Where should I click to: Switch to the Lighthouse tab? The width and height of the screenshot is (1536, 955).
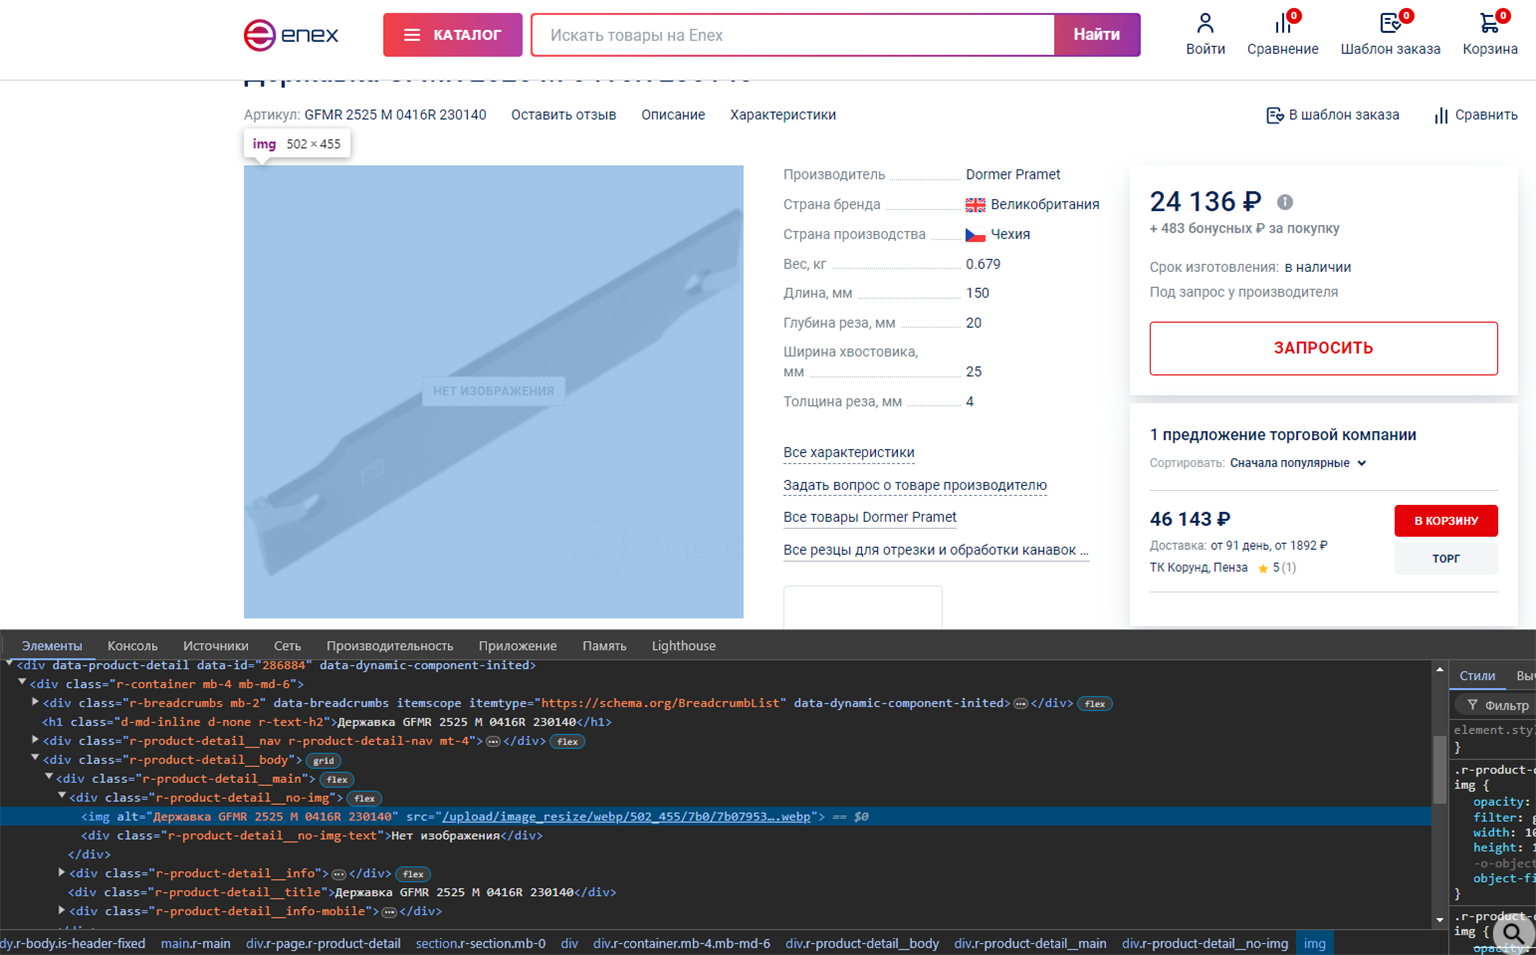coord(683,646)
